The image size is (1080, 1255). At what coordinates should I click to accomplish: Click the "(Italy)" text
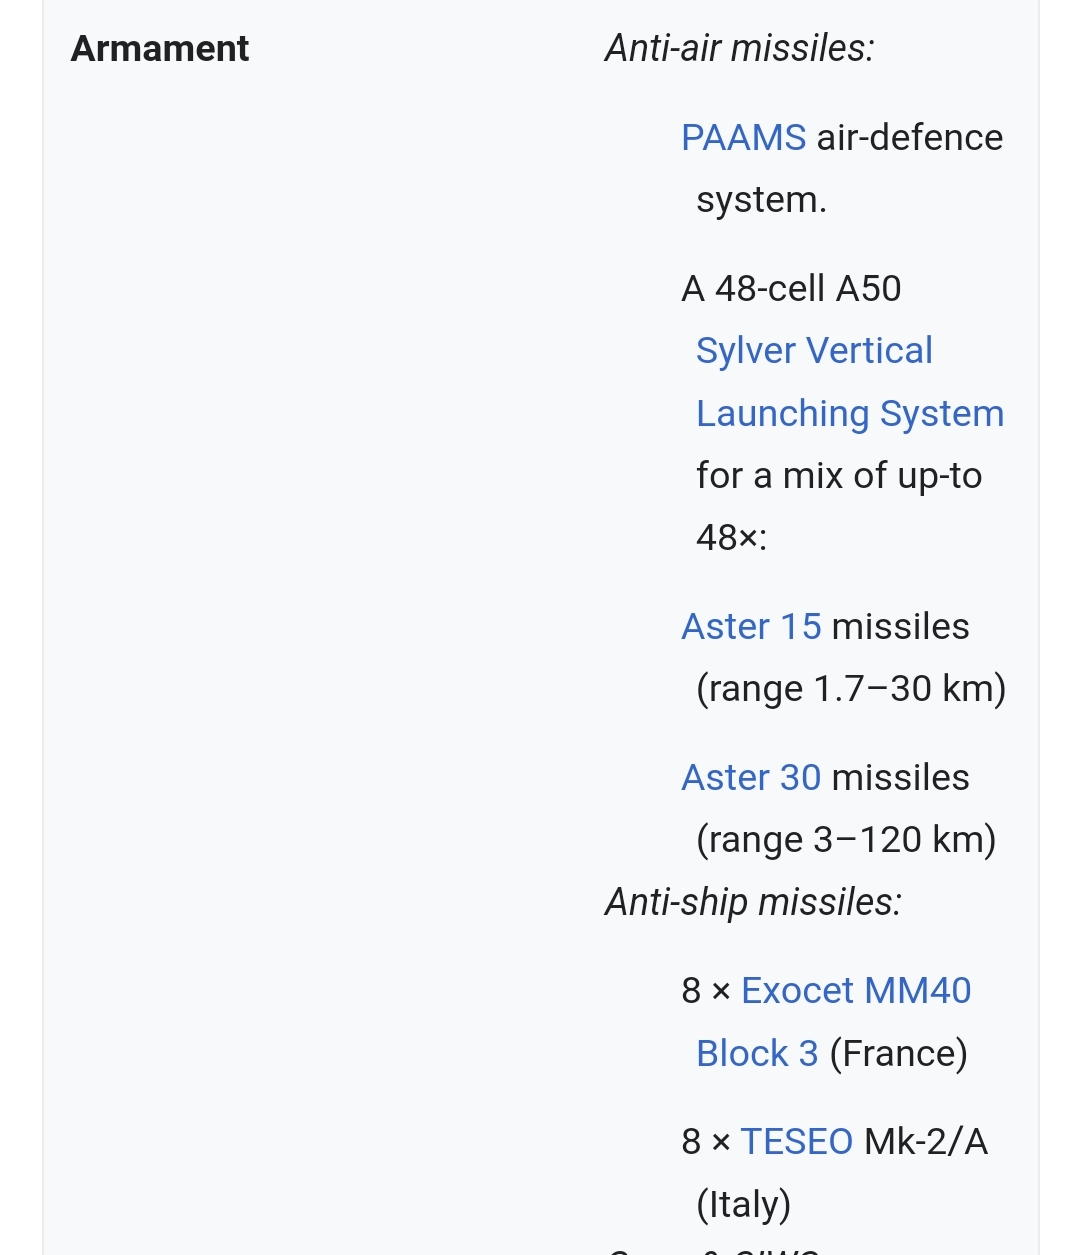(x=743, y=1205)
